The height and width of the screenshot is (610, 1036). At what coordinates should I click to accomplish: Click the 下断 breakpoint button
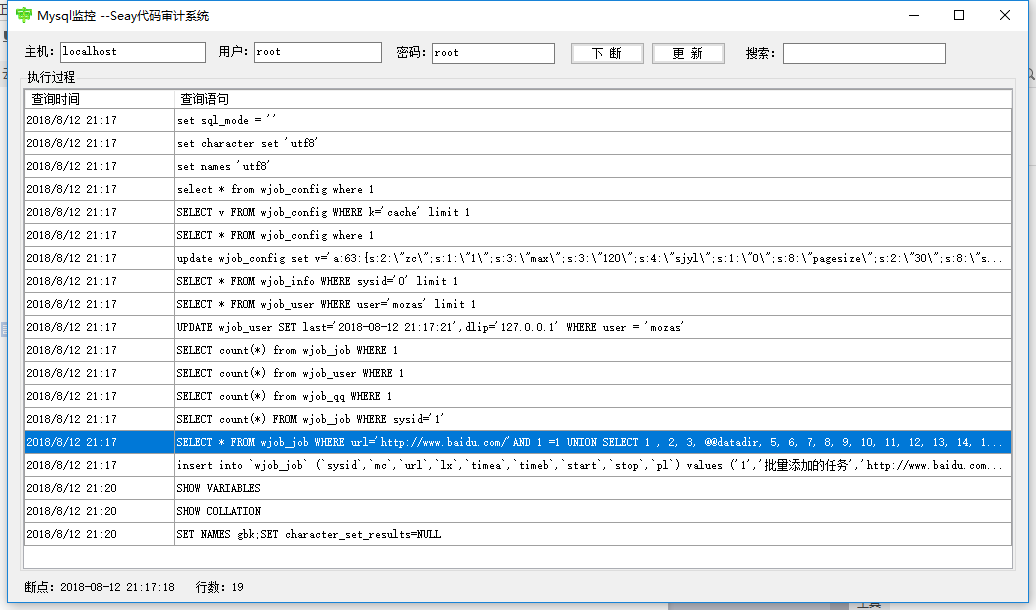(x=607, y=53)
